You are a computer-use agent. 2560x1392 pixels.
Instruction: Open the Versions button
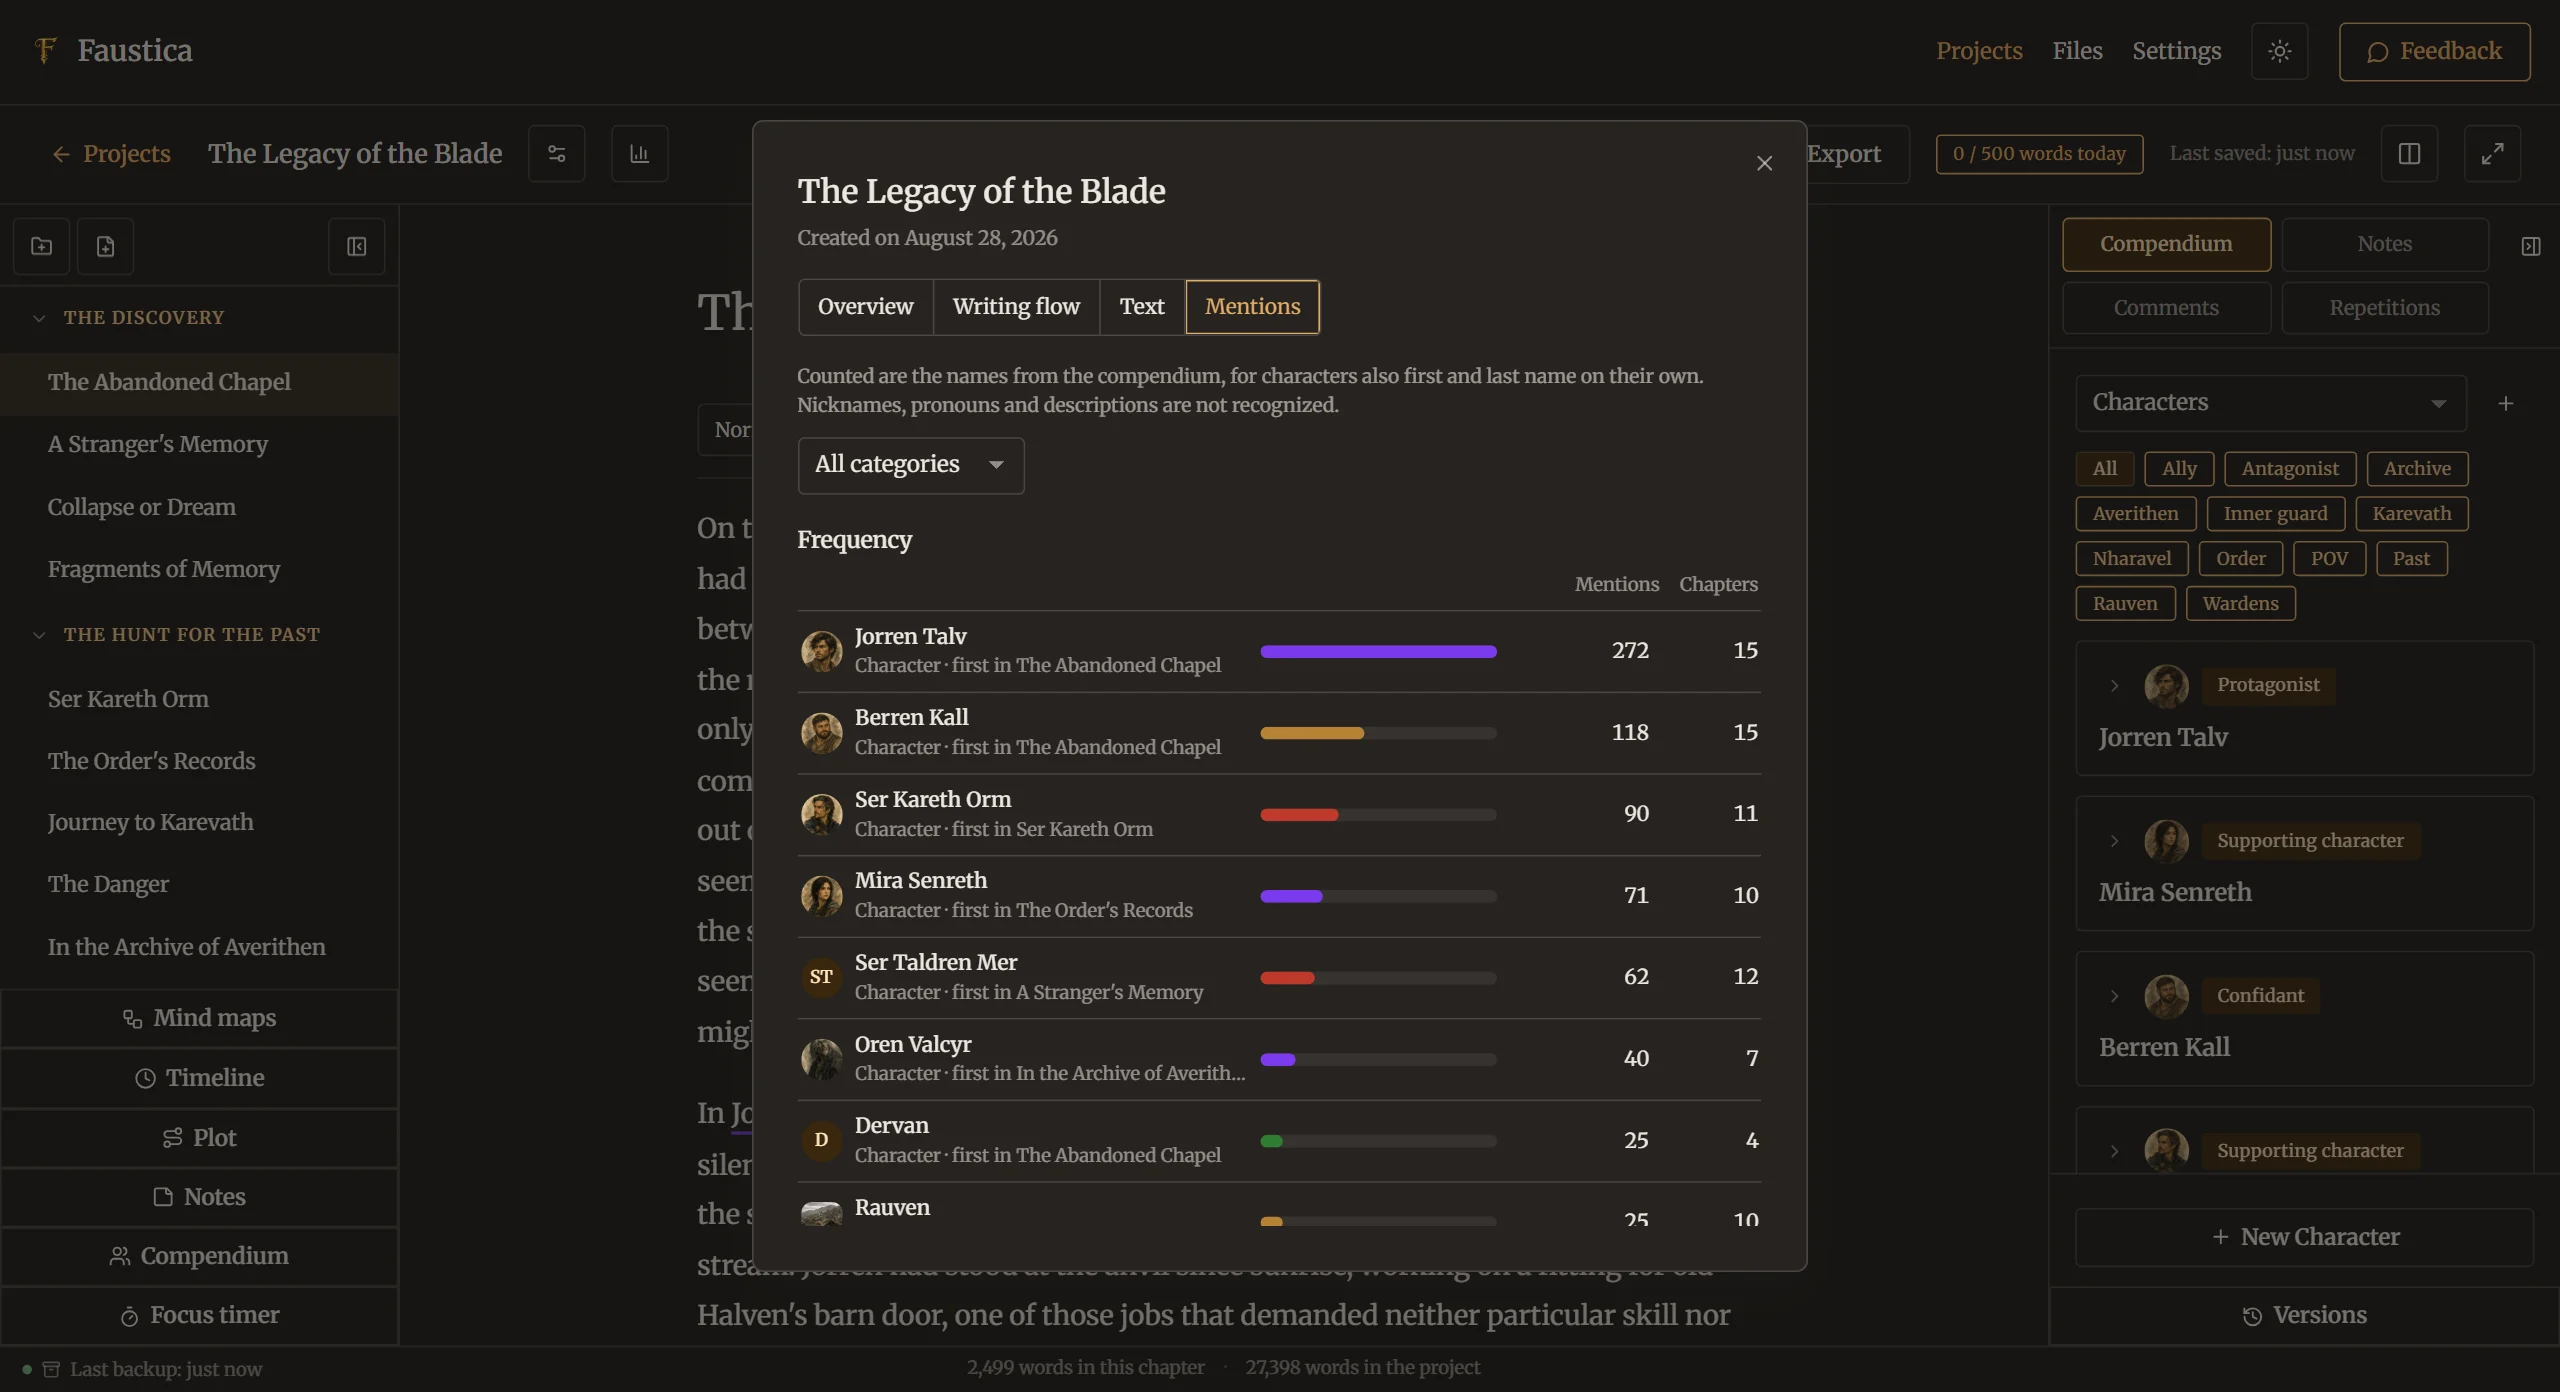coord(2304,1316)
